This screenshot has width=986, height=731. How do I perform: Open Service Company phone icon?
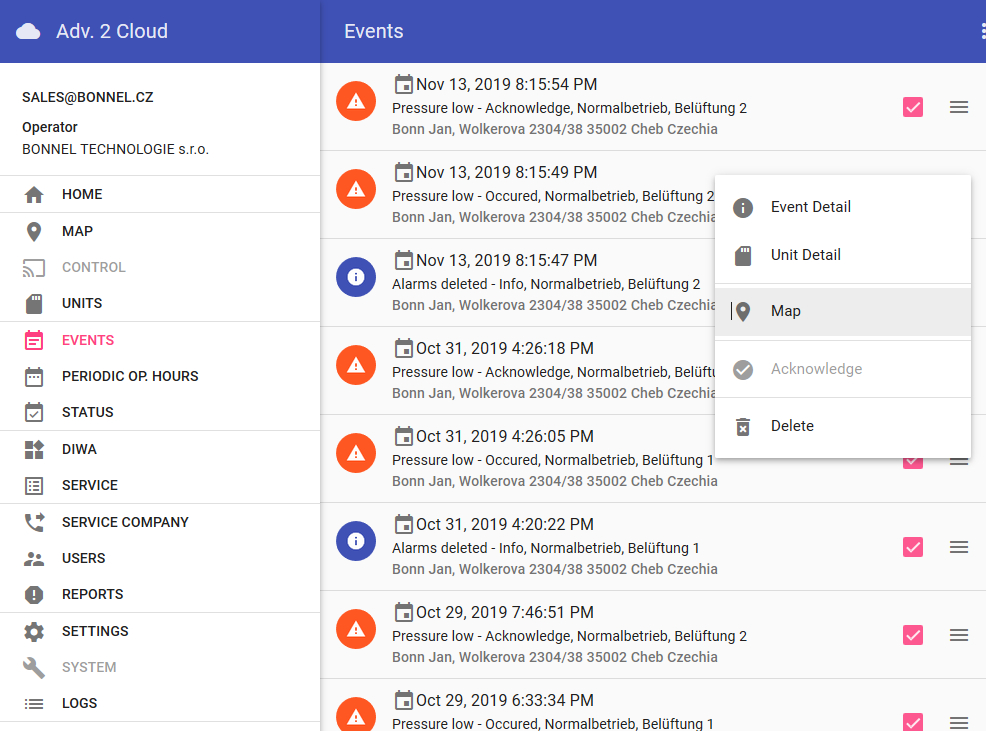34,522
